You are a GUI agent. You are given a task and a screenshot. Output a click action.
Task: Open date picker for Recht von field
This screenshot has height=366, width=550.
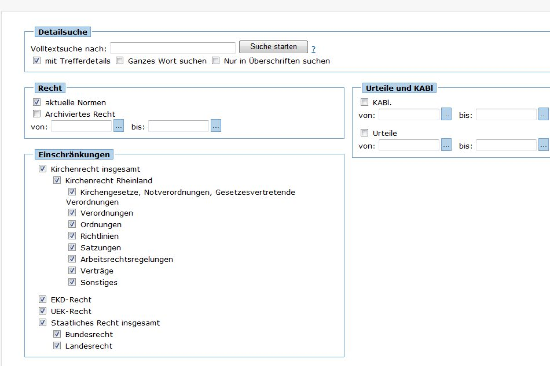(119, 126)
